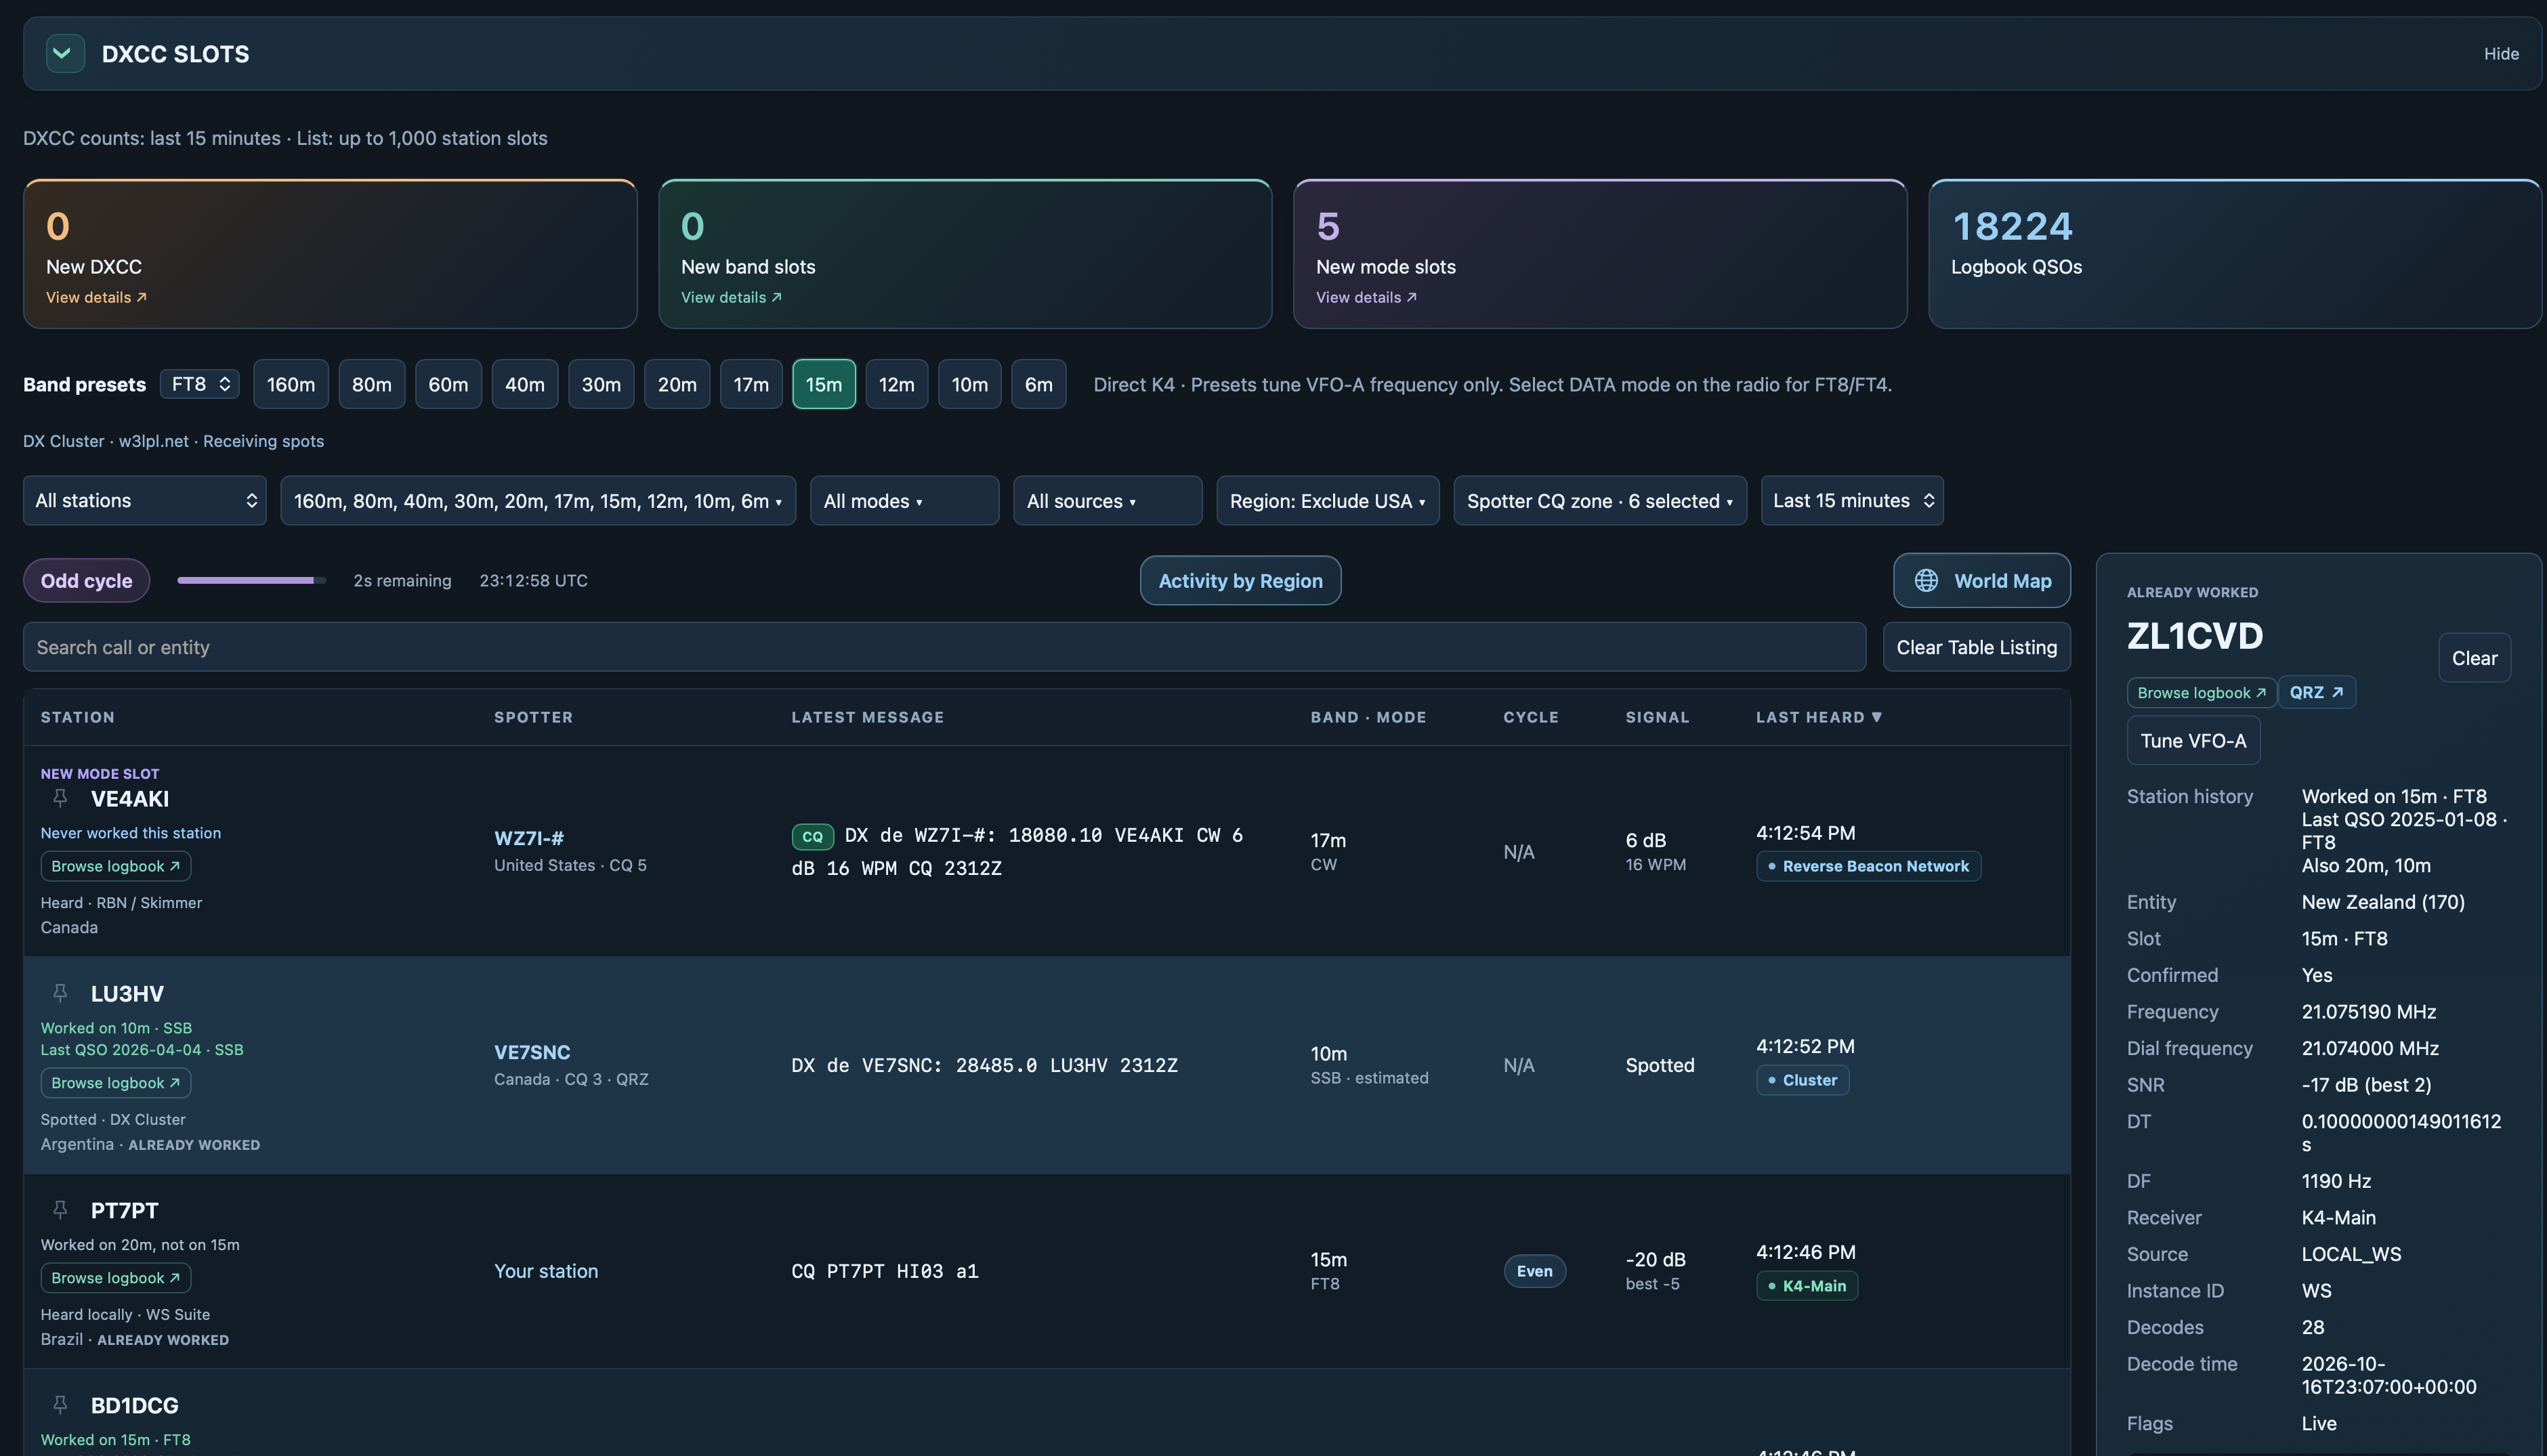Select the 20m band preset

pyautogui.click(x=677, y=384)
